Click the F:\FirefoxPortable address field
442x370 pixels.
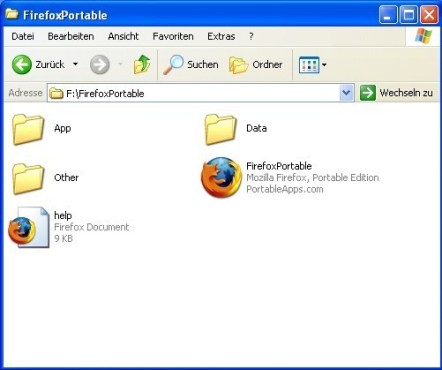click(x=194, y=93)
